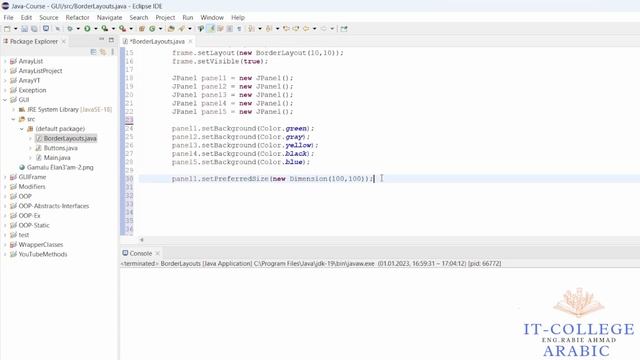Close the Package Explorer view
The width and height of the screenshot is (640, 360).
point(64,42)
